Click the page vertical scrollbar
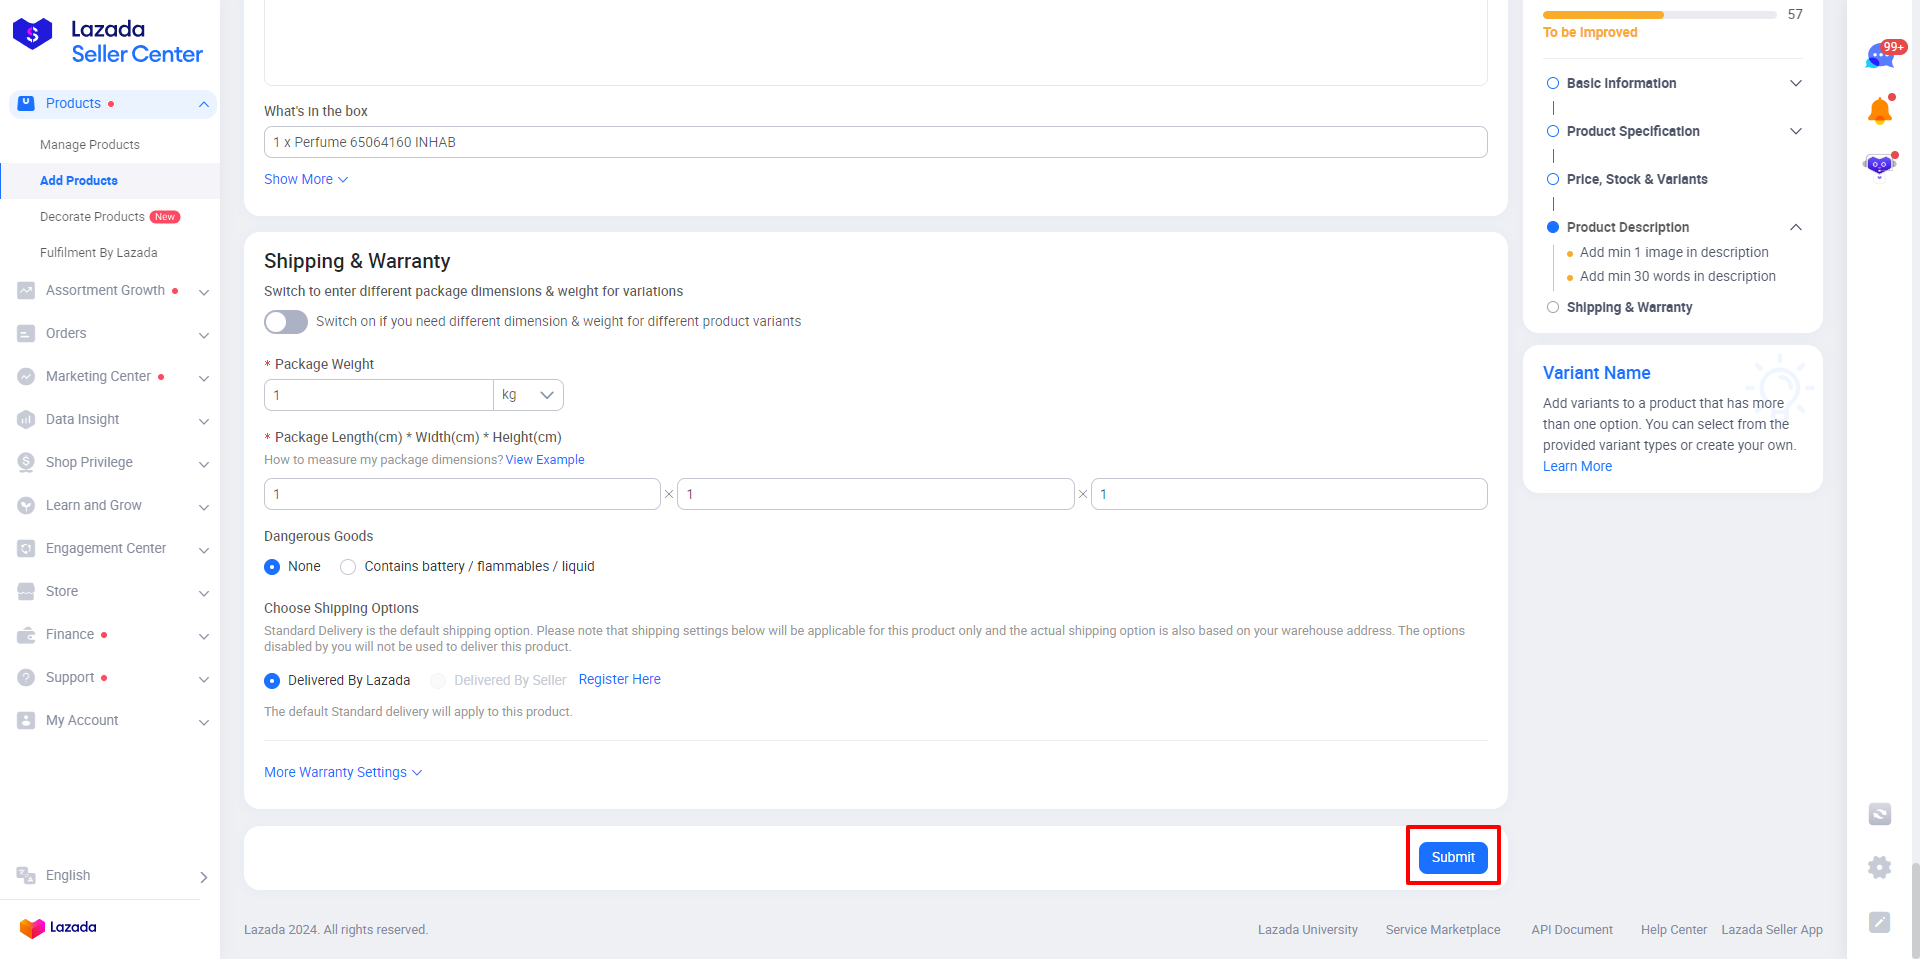1920x959 pixels. (1915, 910)
